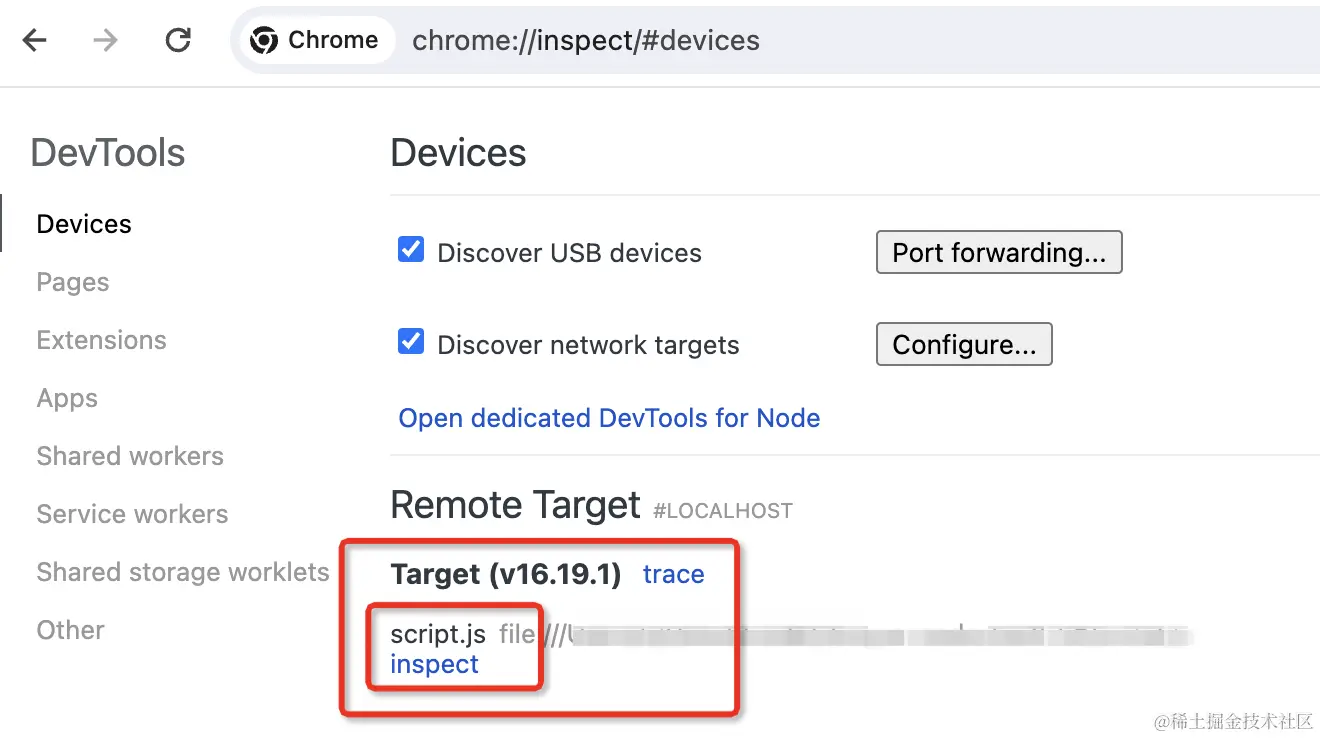Open dedicated DevTools for Node
This screenshot has height=738, width=1320.
pos(609,418)
